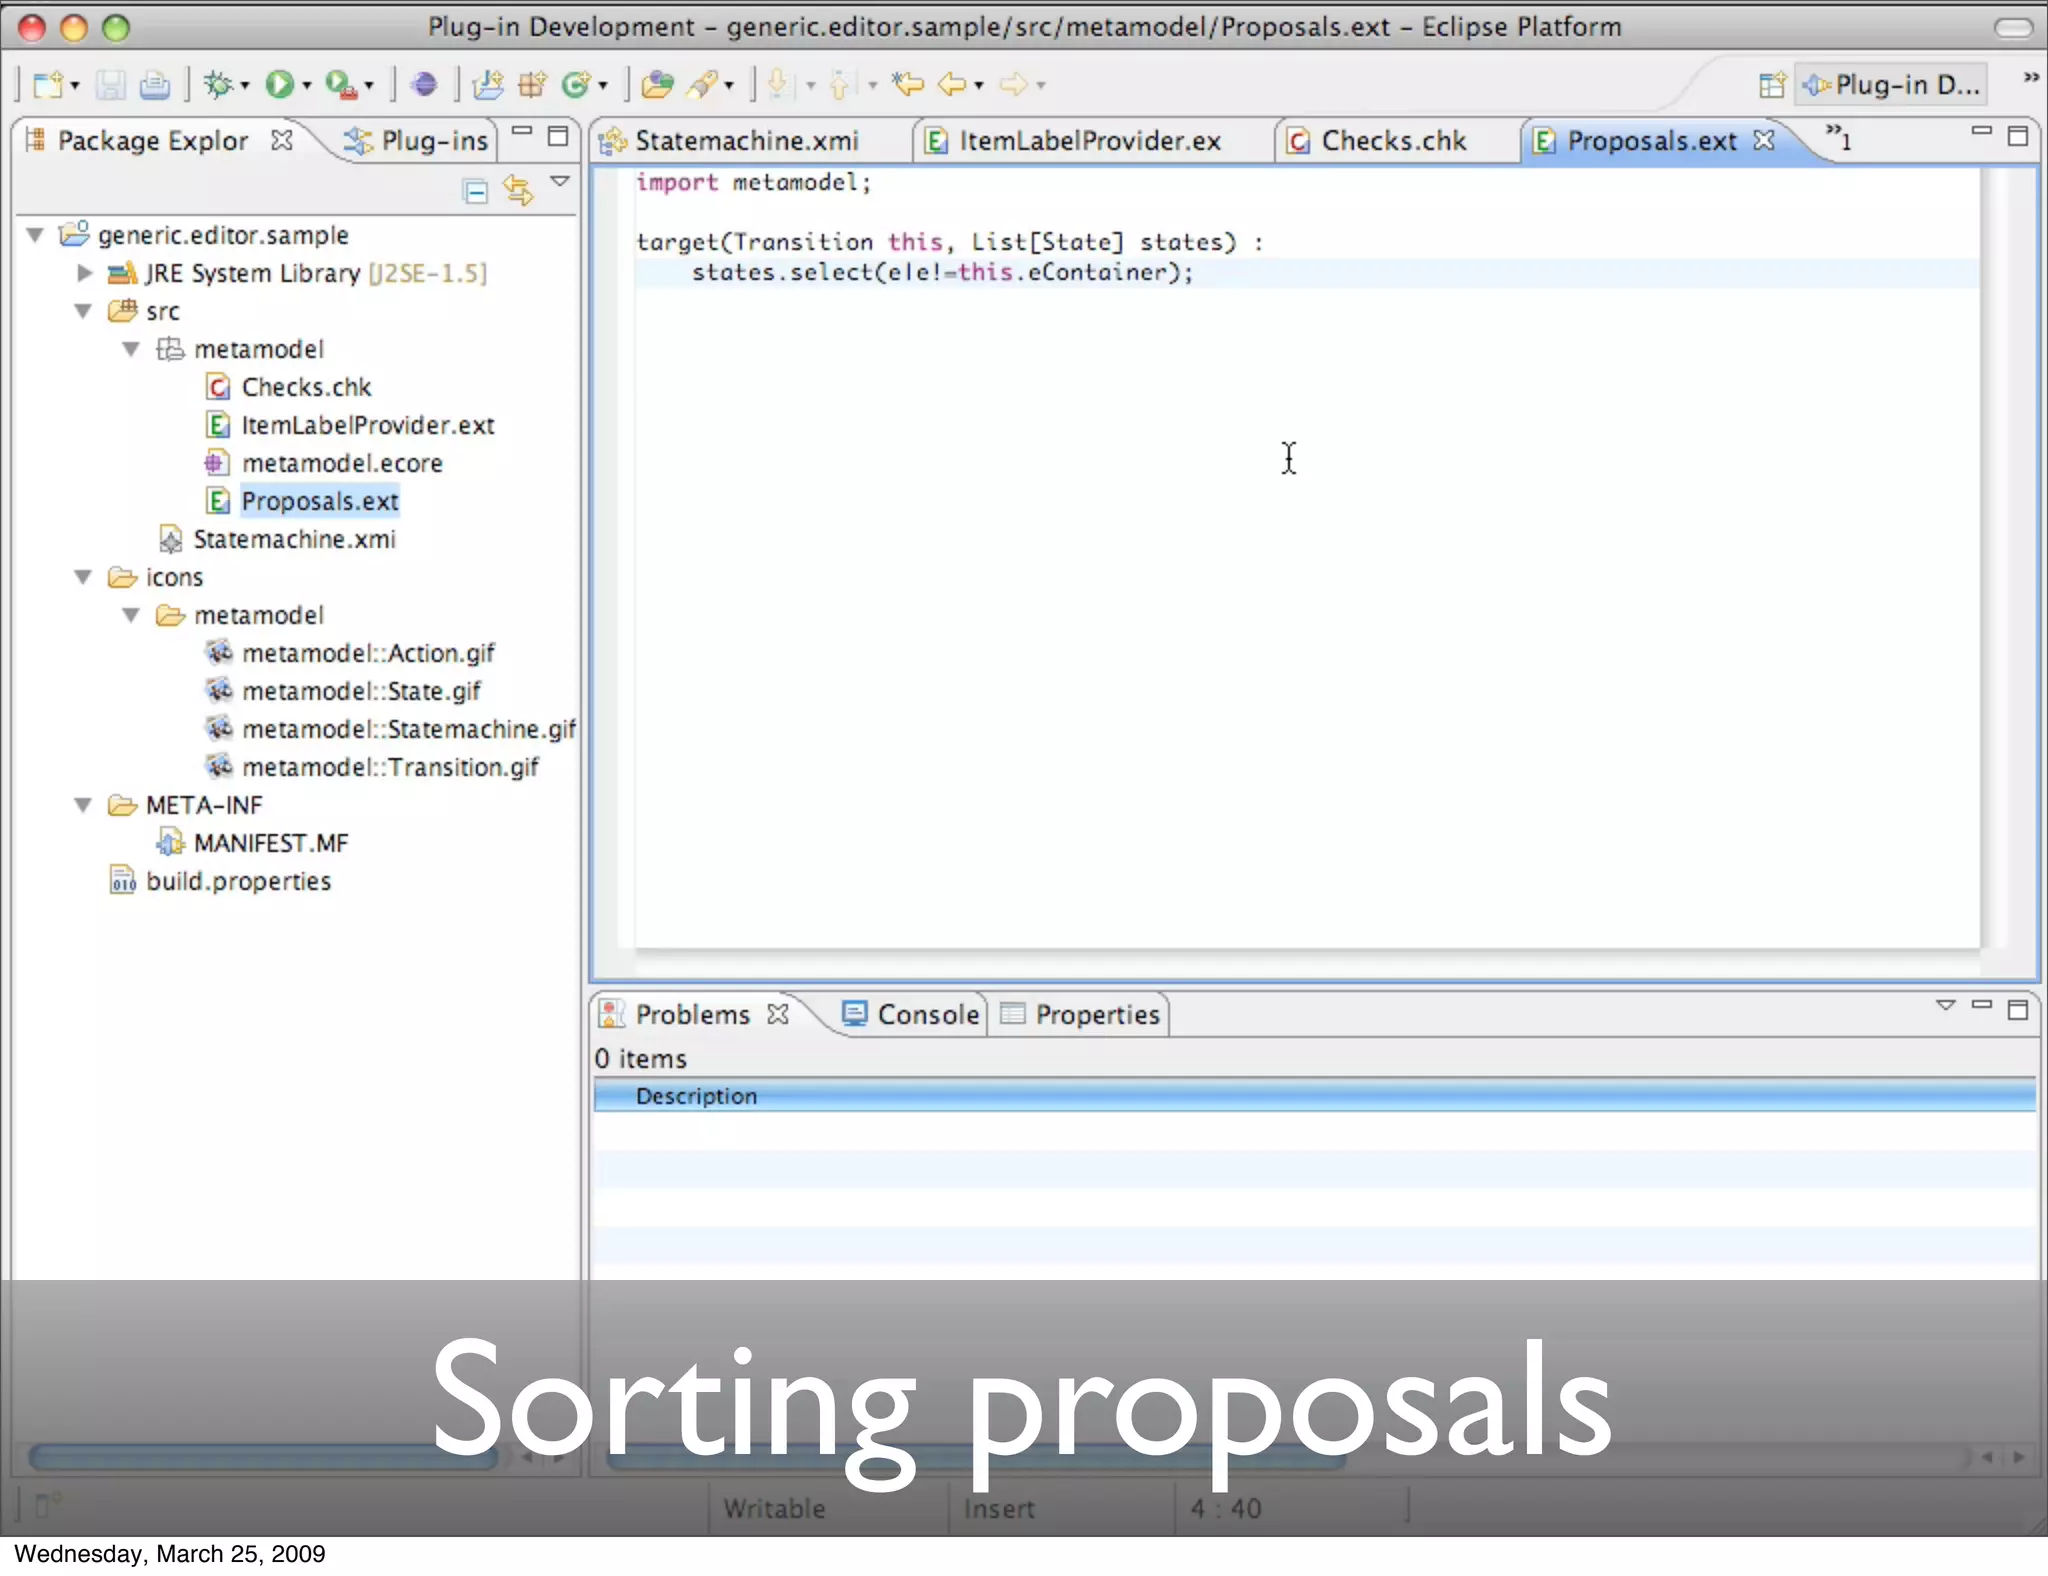The height and width of the screenshot is (1576, 2048).
Task: Open the Run button dropdown arrow
Action: [307, 86]
